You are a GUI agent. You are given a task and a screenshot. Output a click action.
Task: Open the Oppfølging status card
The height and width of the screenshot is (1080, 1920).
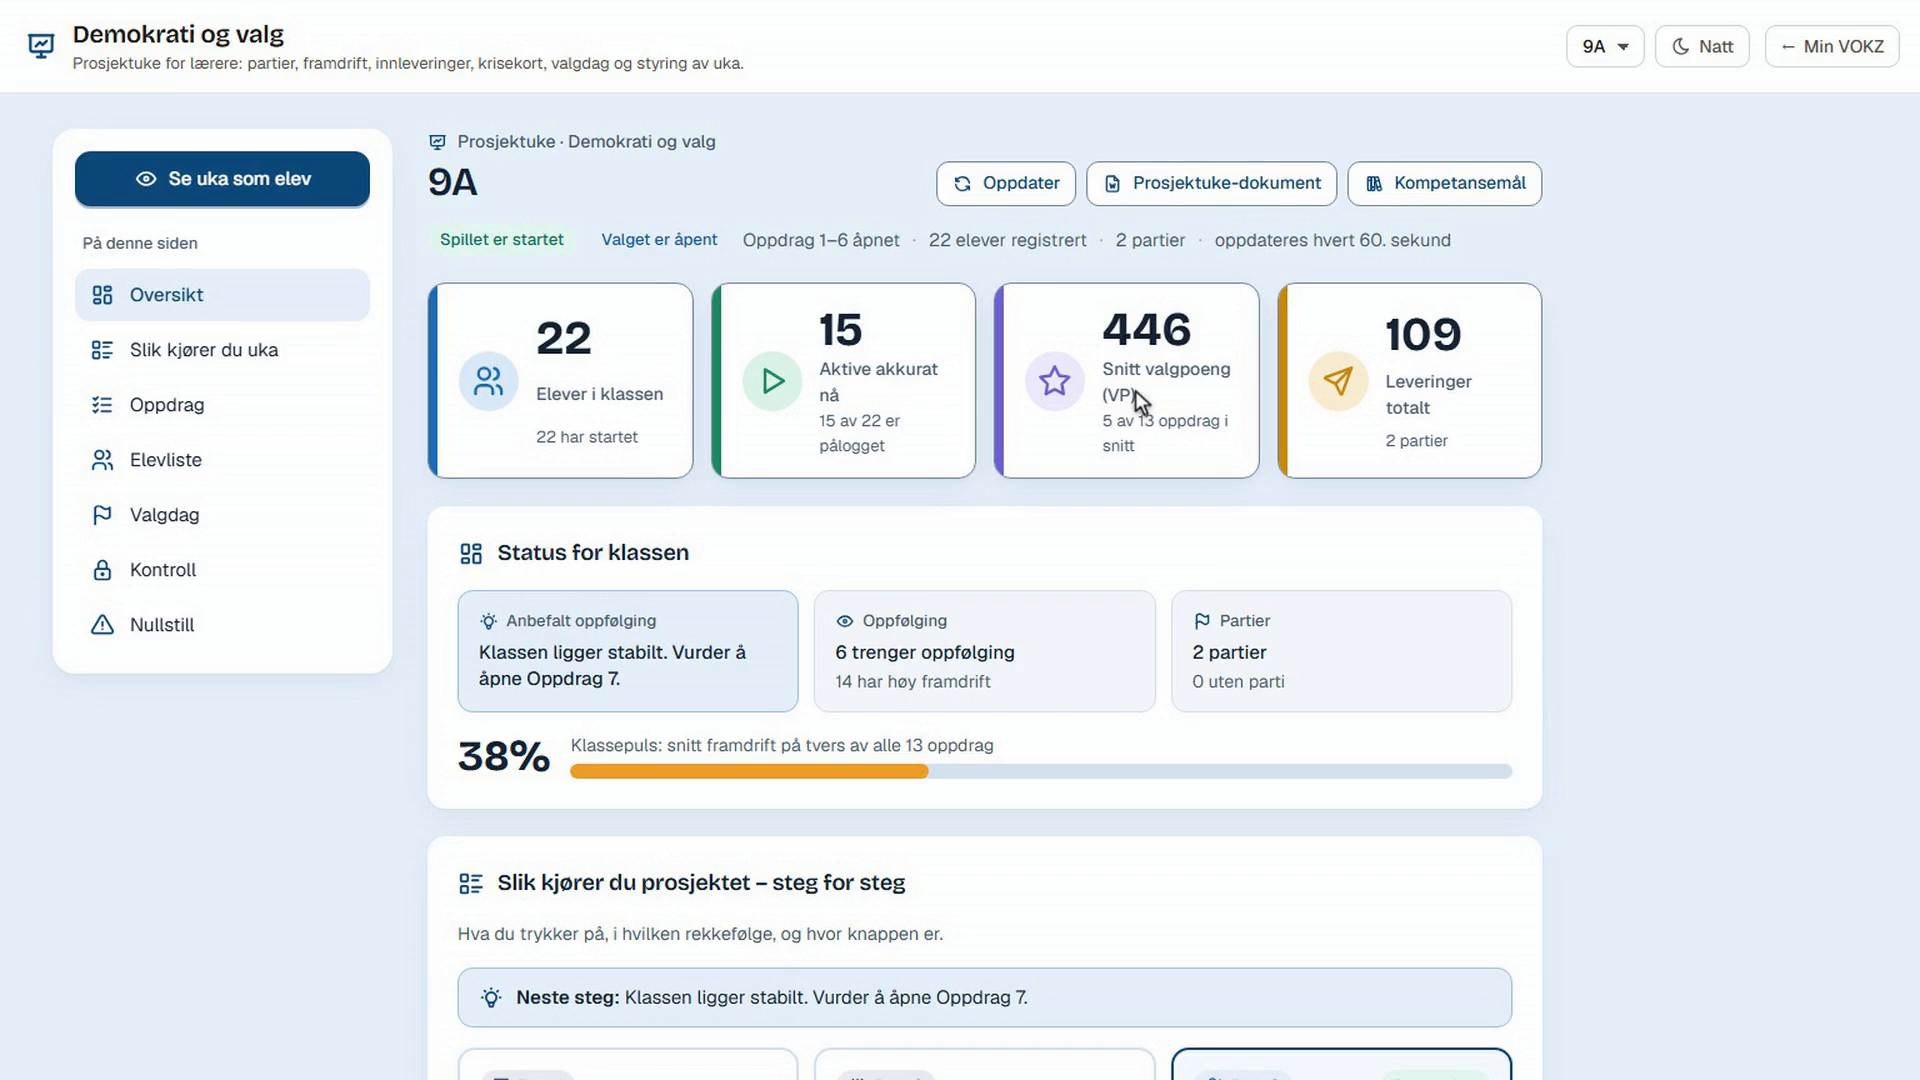pos(985,651)
